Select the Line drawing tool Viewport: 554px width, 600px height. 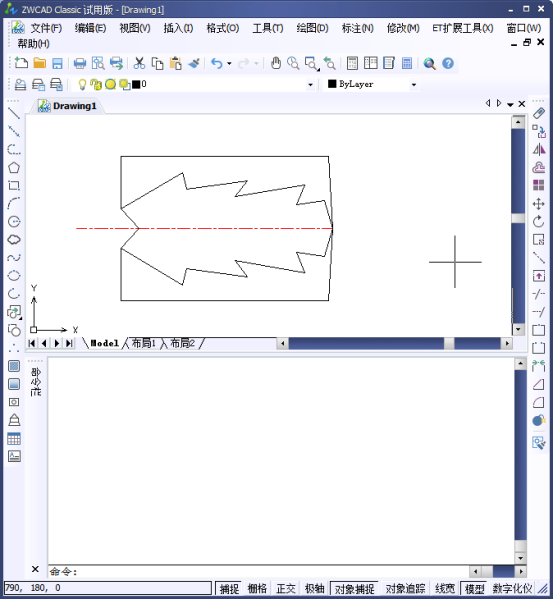[x=14, y=113]
